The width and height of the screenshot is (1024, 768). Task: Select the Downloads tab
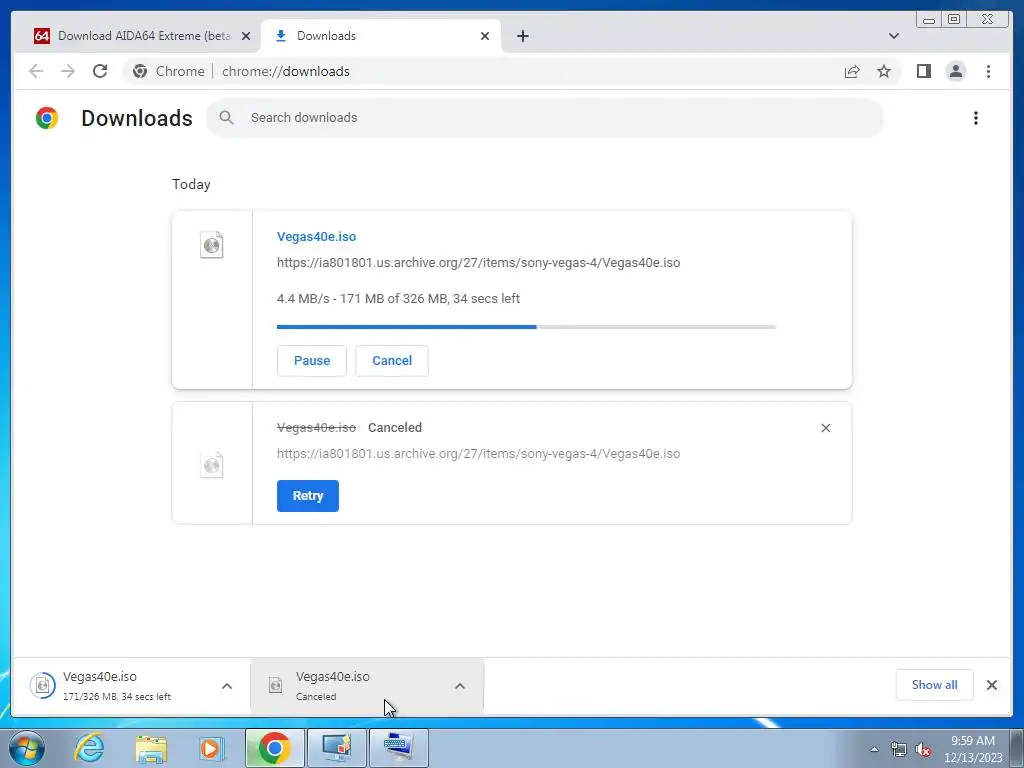(381, 36)
